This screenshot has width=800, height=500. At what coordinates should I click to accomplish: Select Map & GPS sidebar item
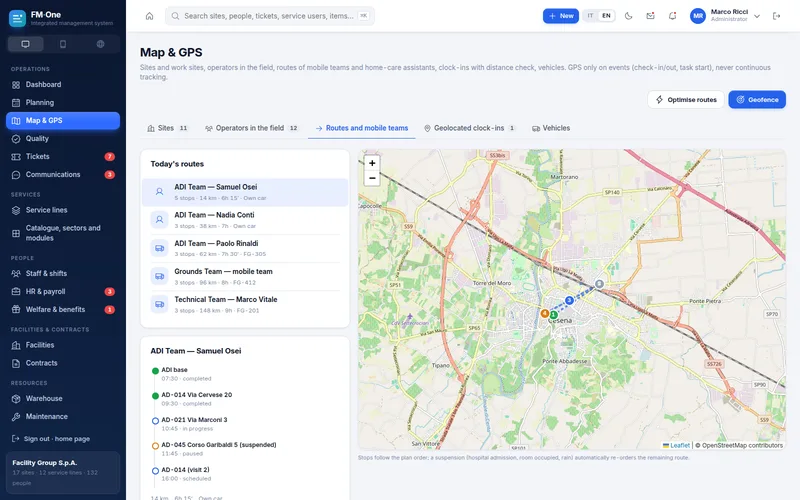pos(63,120)
